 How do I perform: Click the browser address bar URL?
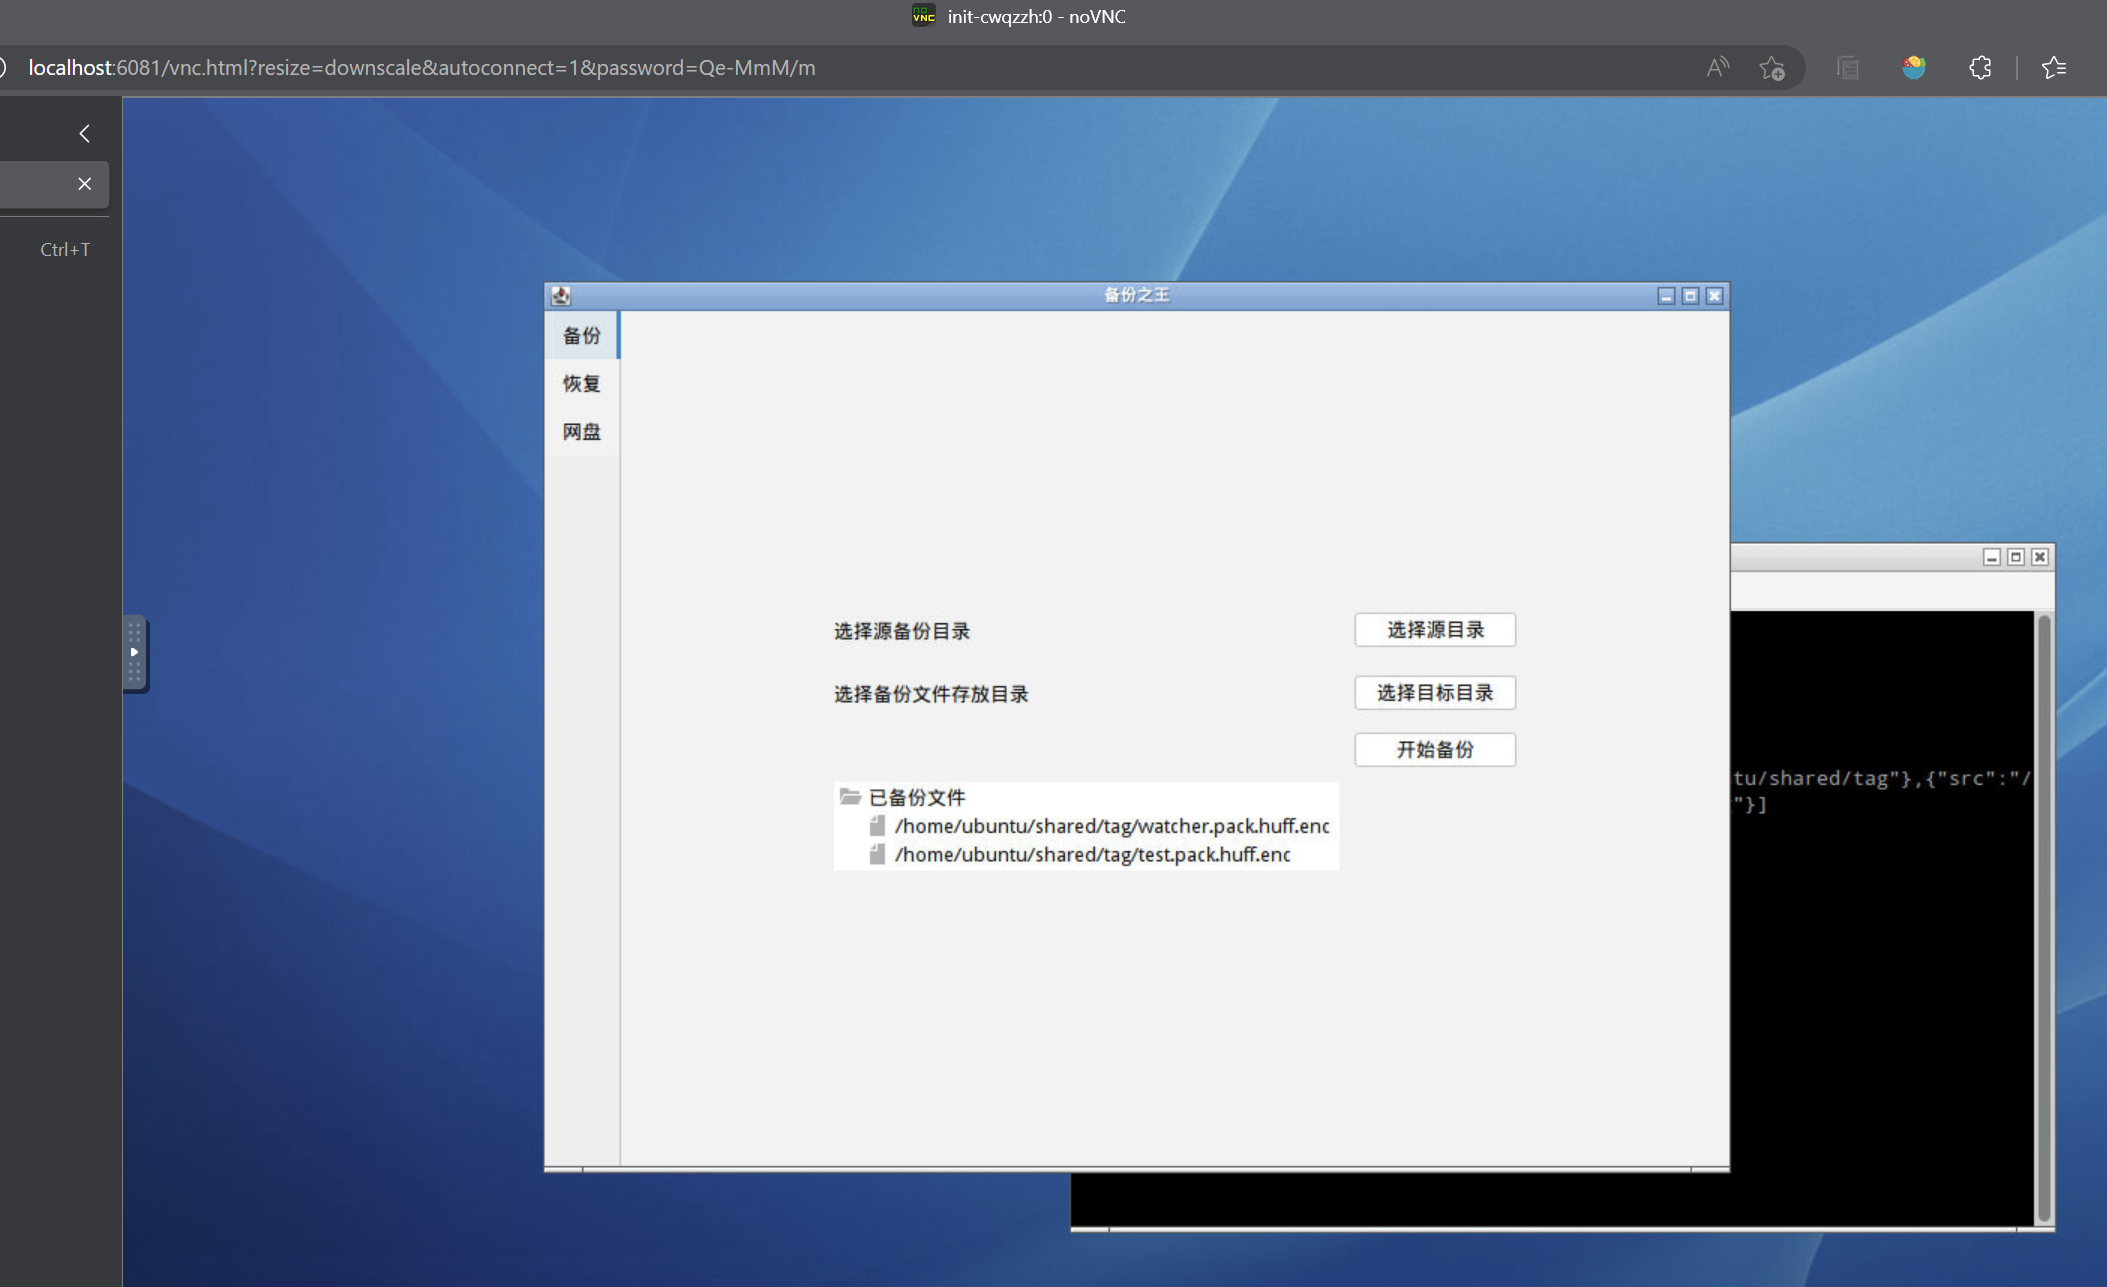(422, 68)
